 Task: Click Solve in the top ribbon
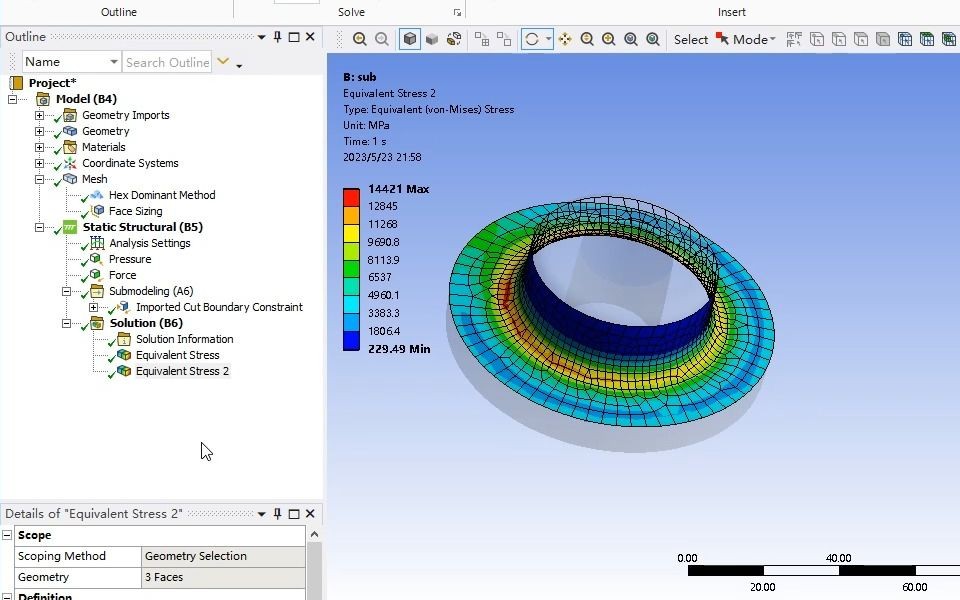351,11
